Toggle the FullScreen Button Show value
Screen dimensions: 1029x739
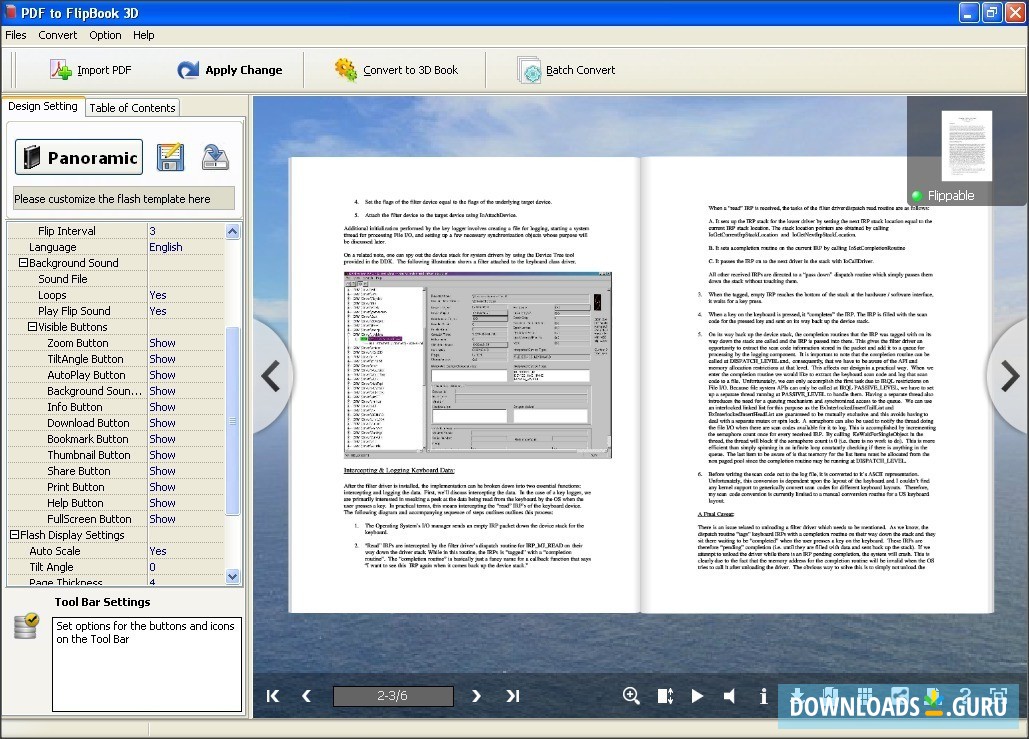(x=186, y=519)
